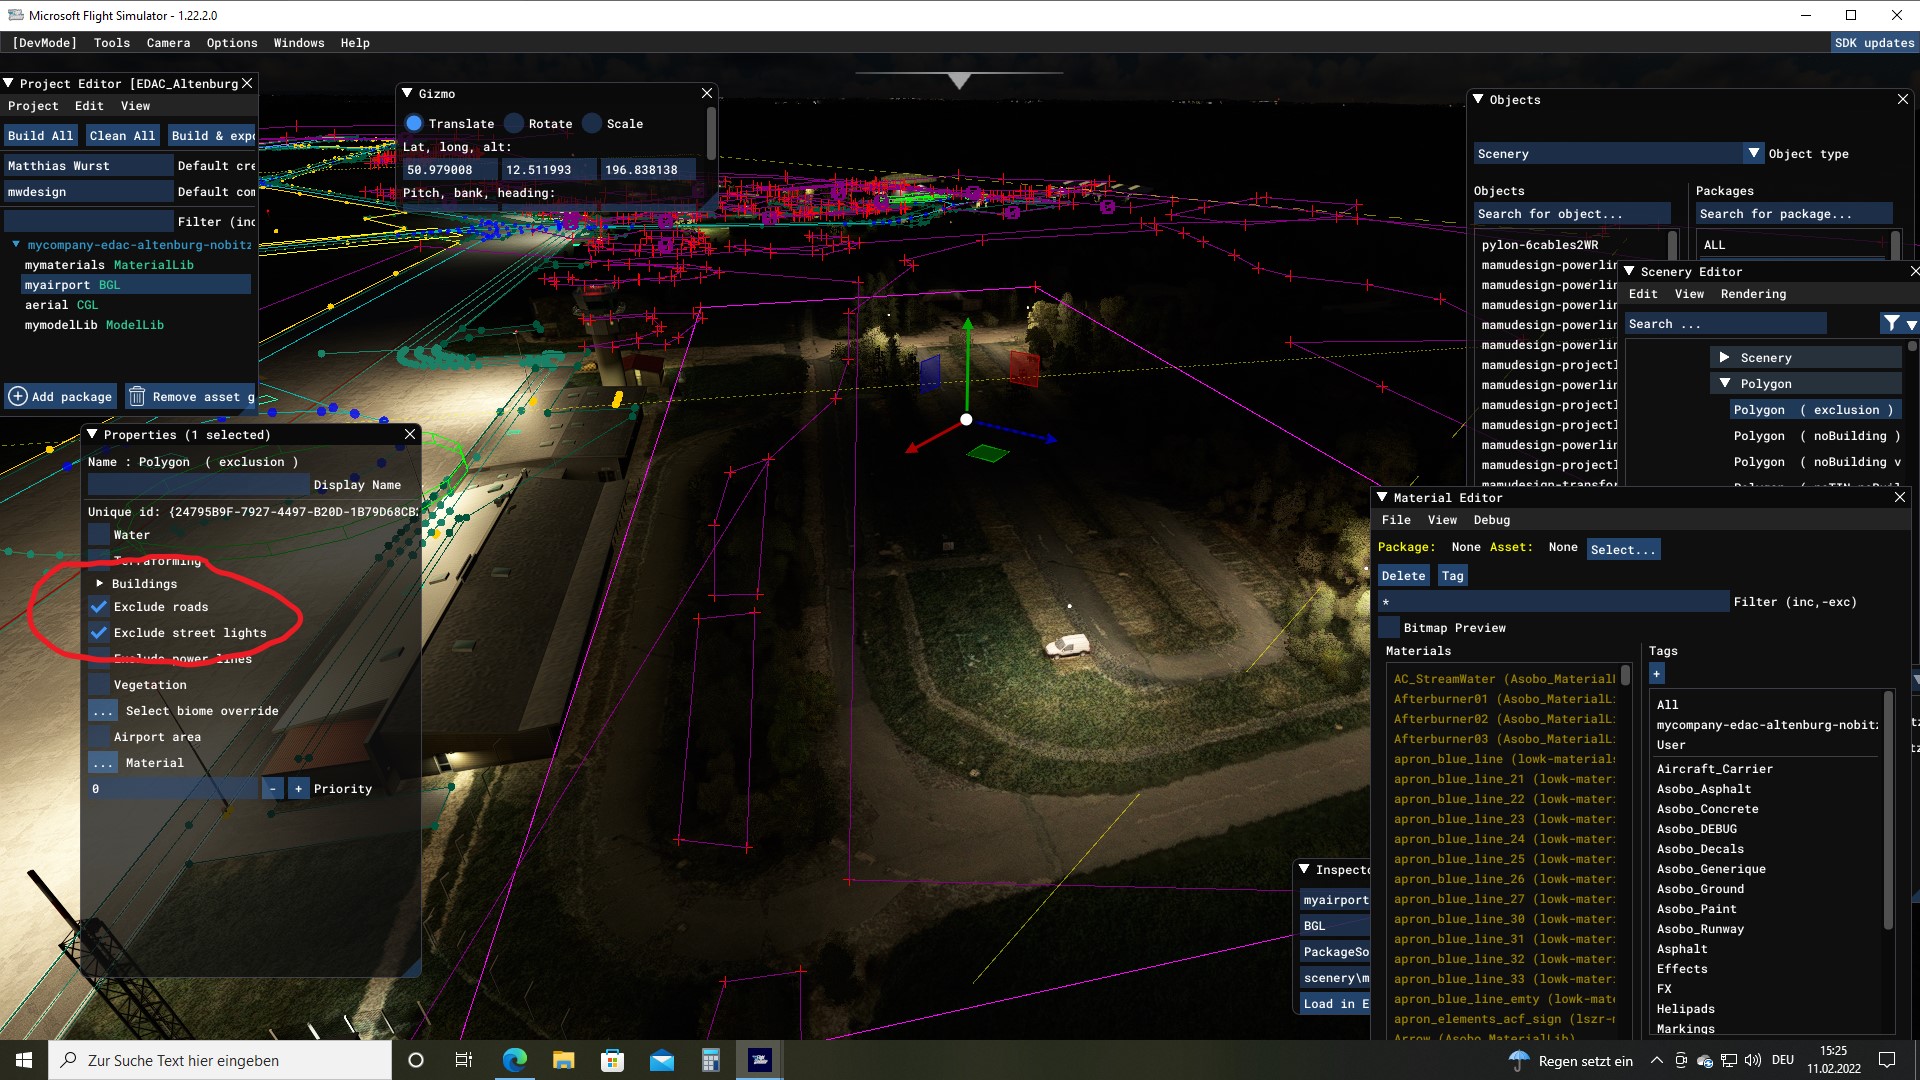
Task: Collapse the Material Editor window
Action: [1382, 497]
